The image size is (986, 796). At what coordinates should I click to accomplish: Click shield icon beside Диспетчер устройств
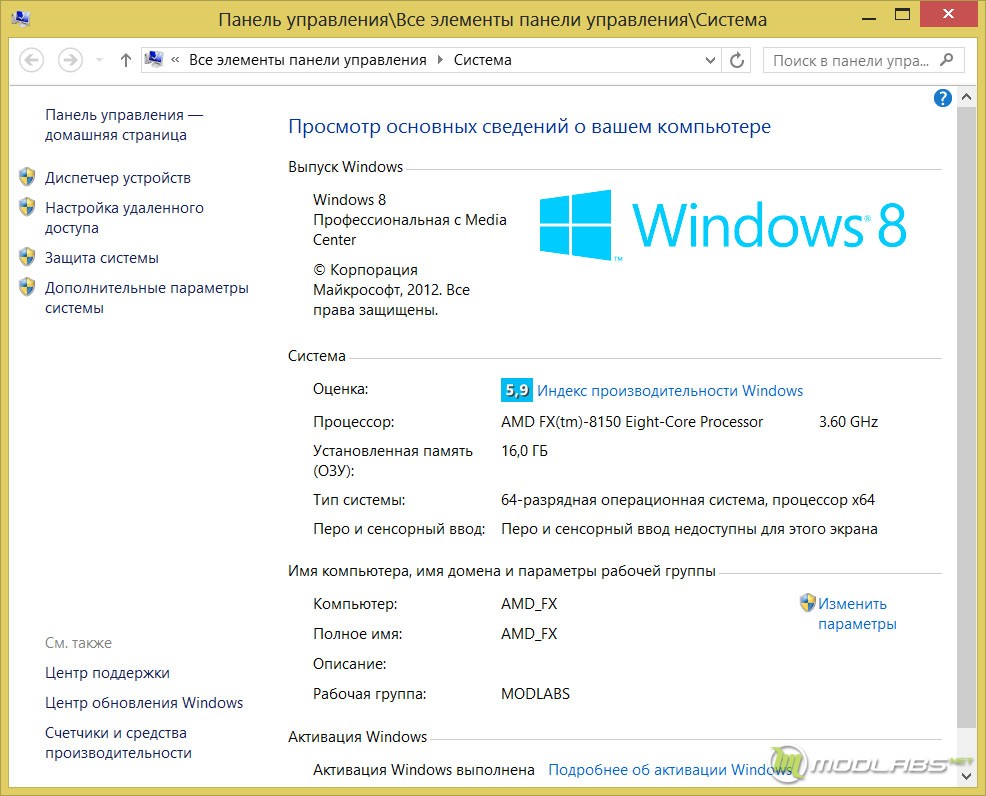pyautogui.click(x=27, y=177)
